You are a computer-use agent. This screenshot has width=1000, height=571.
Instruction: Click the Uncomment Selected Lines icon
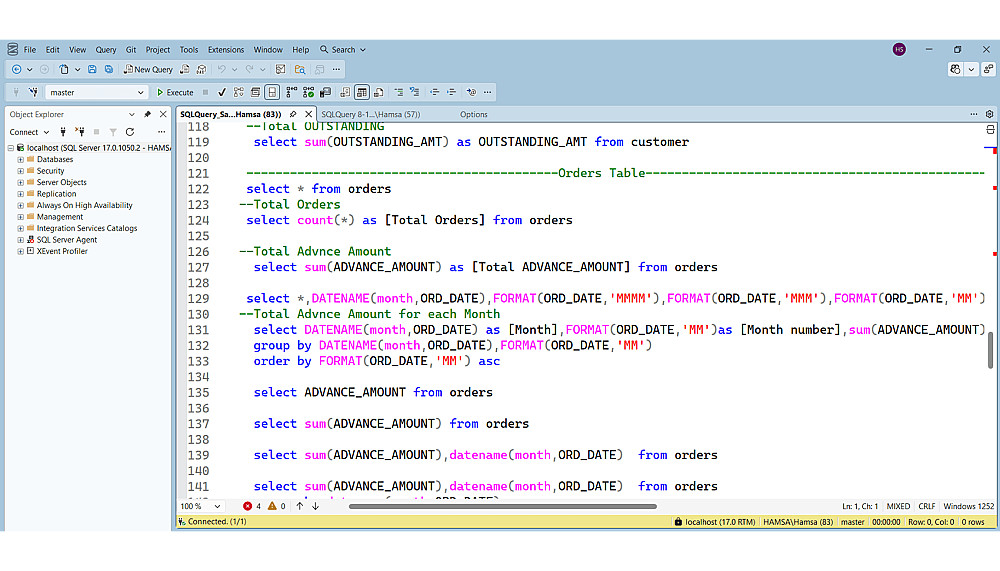pos(415,93)
